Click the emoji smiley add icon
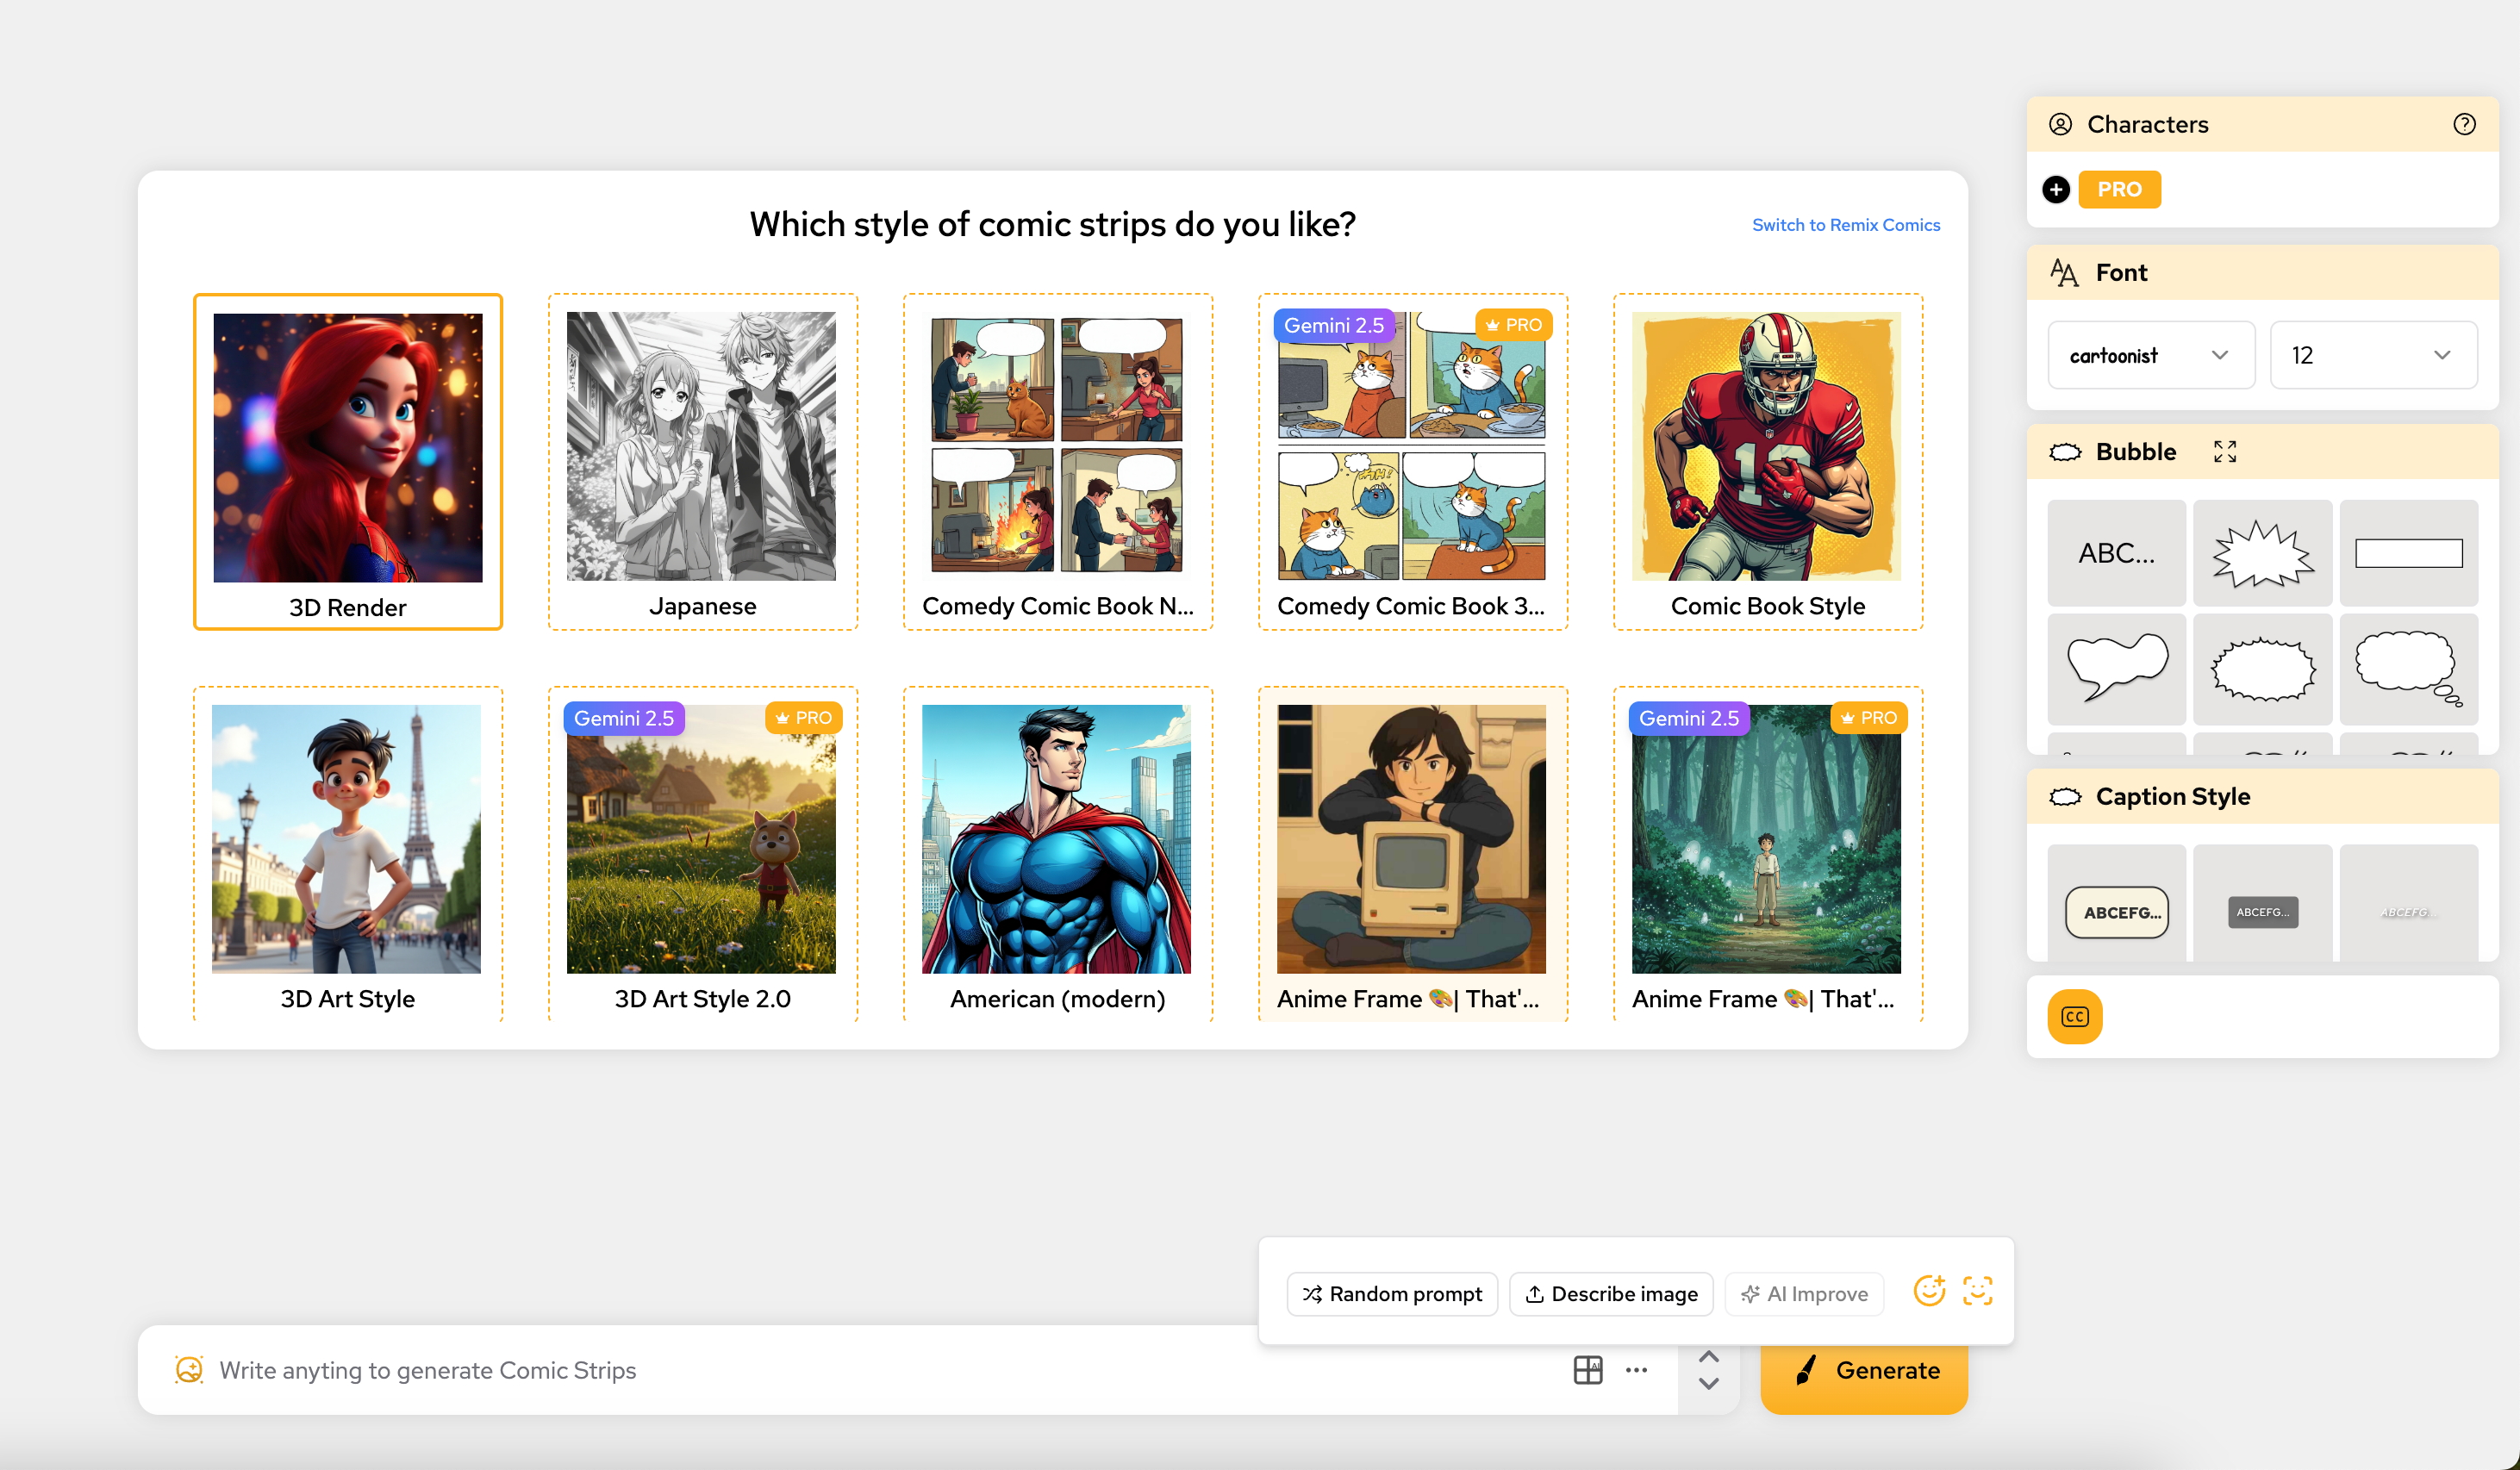The image size is (2520, 1470). coord(1929,1291)
